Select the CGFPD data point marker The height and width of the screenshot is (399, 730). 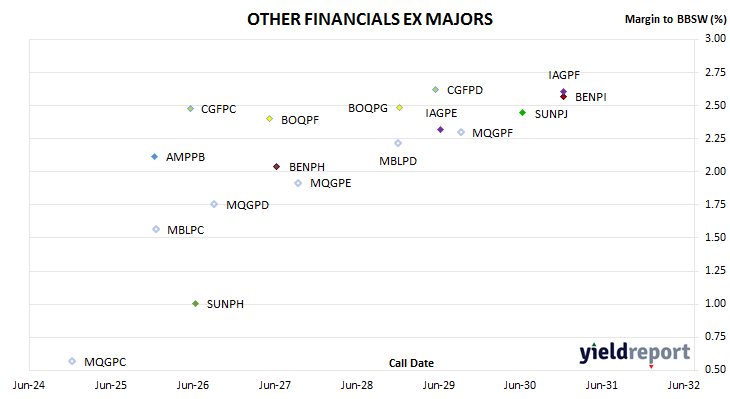tap(435, 89)
